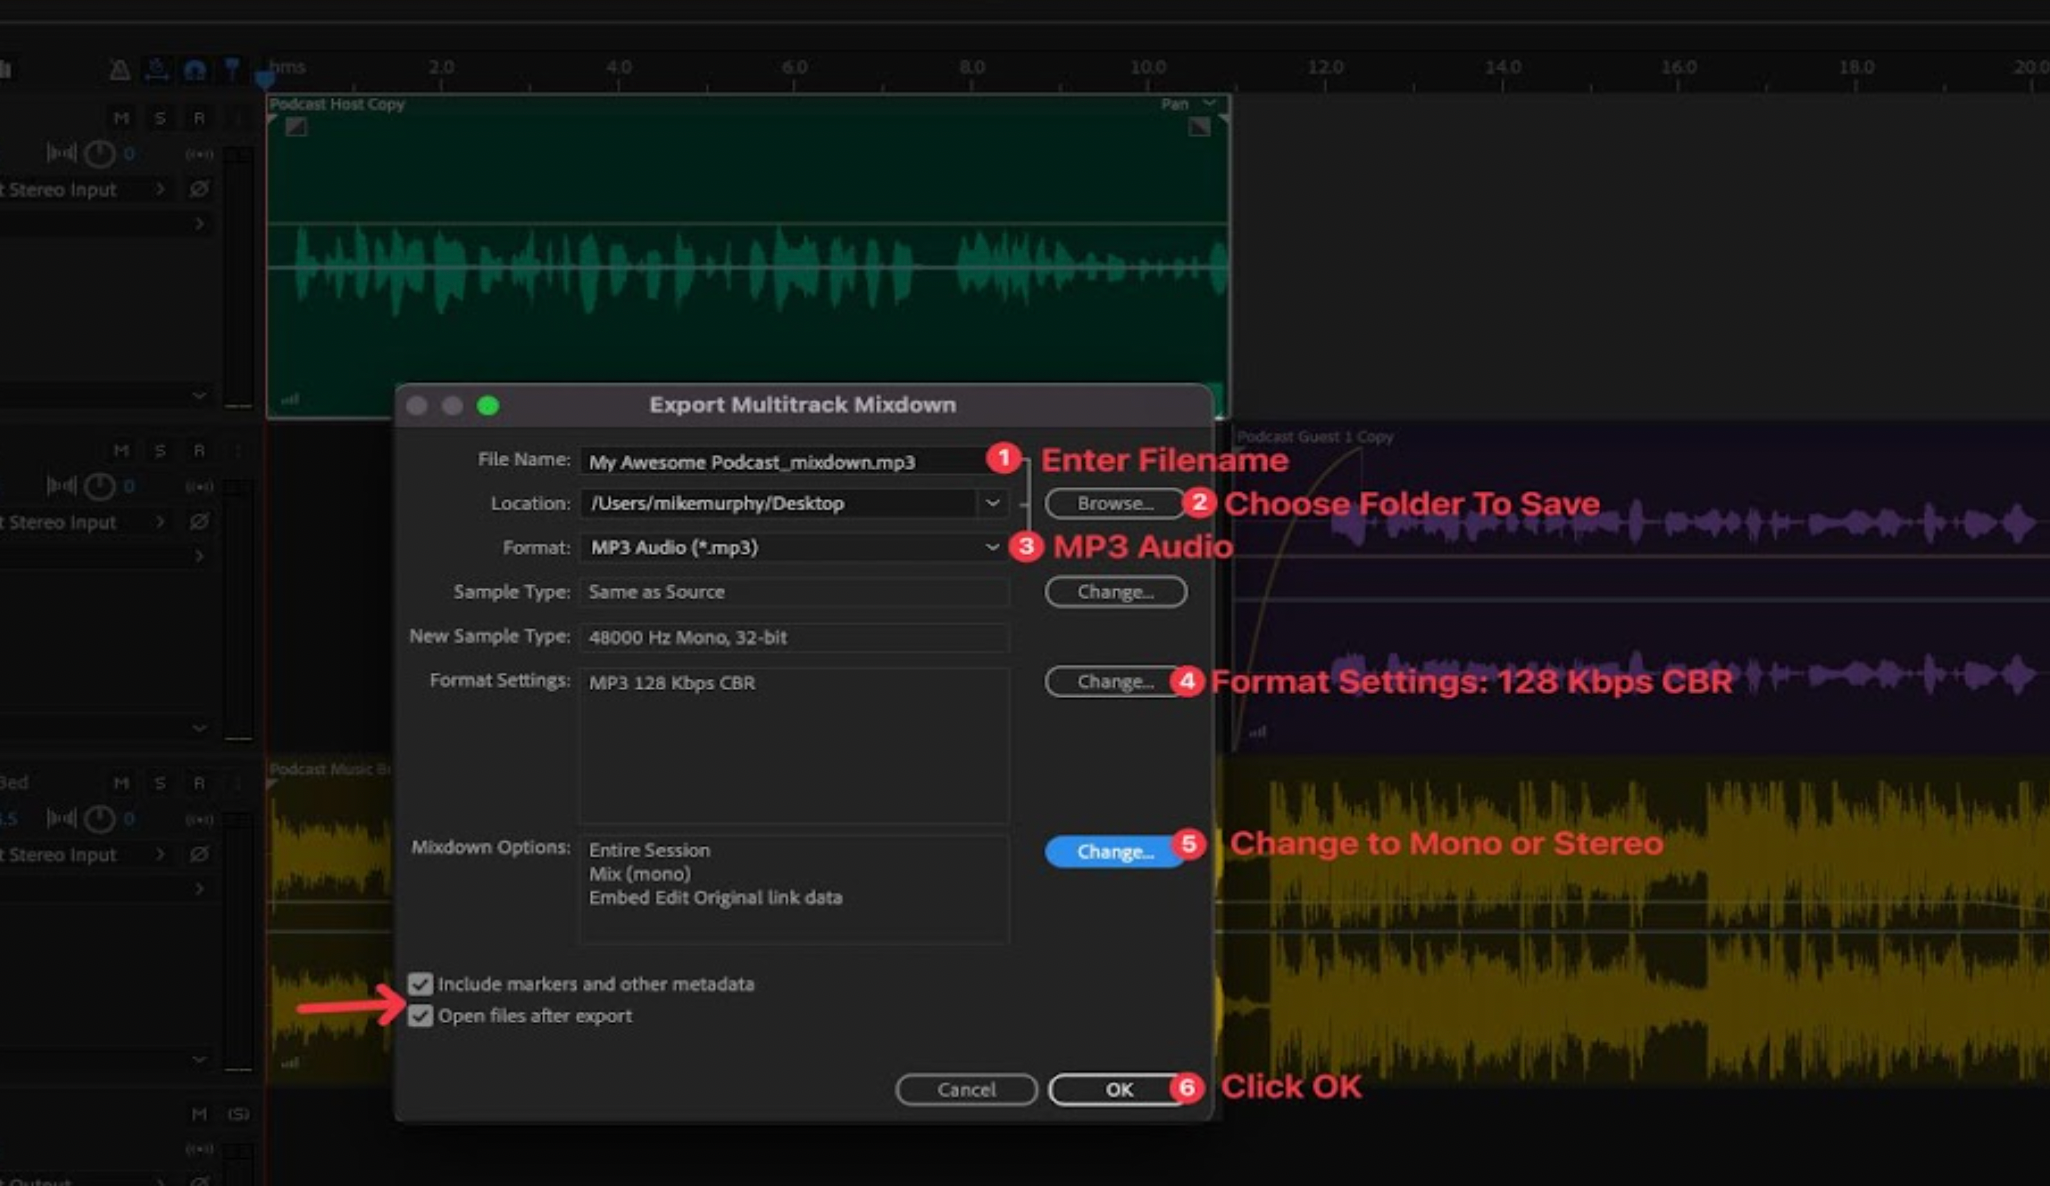The width and height of the screenshot is (2050, 1186).
Task: Click the File Name text field
Action: [x=780, y=462]
